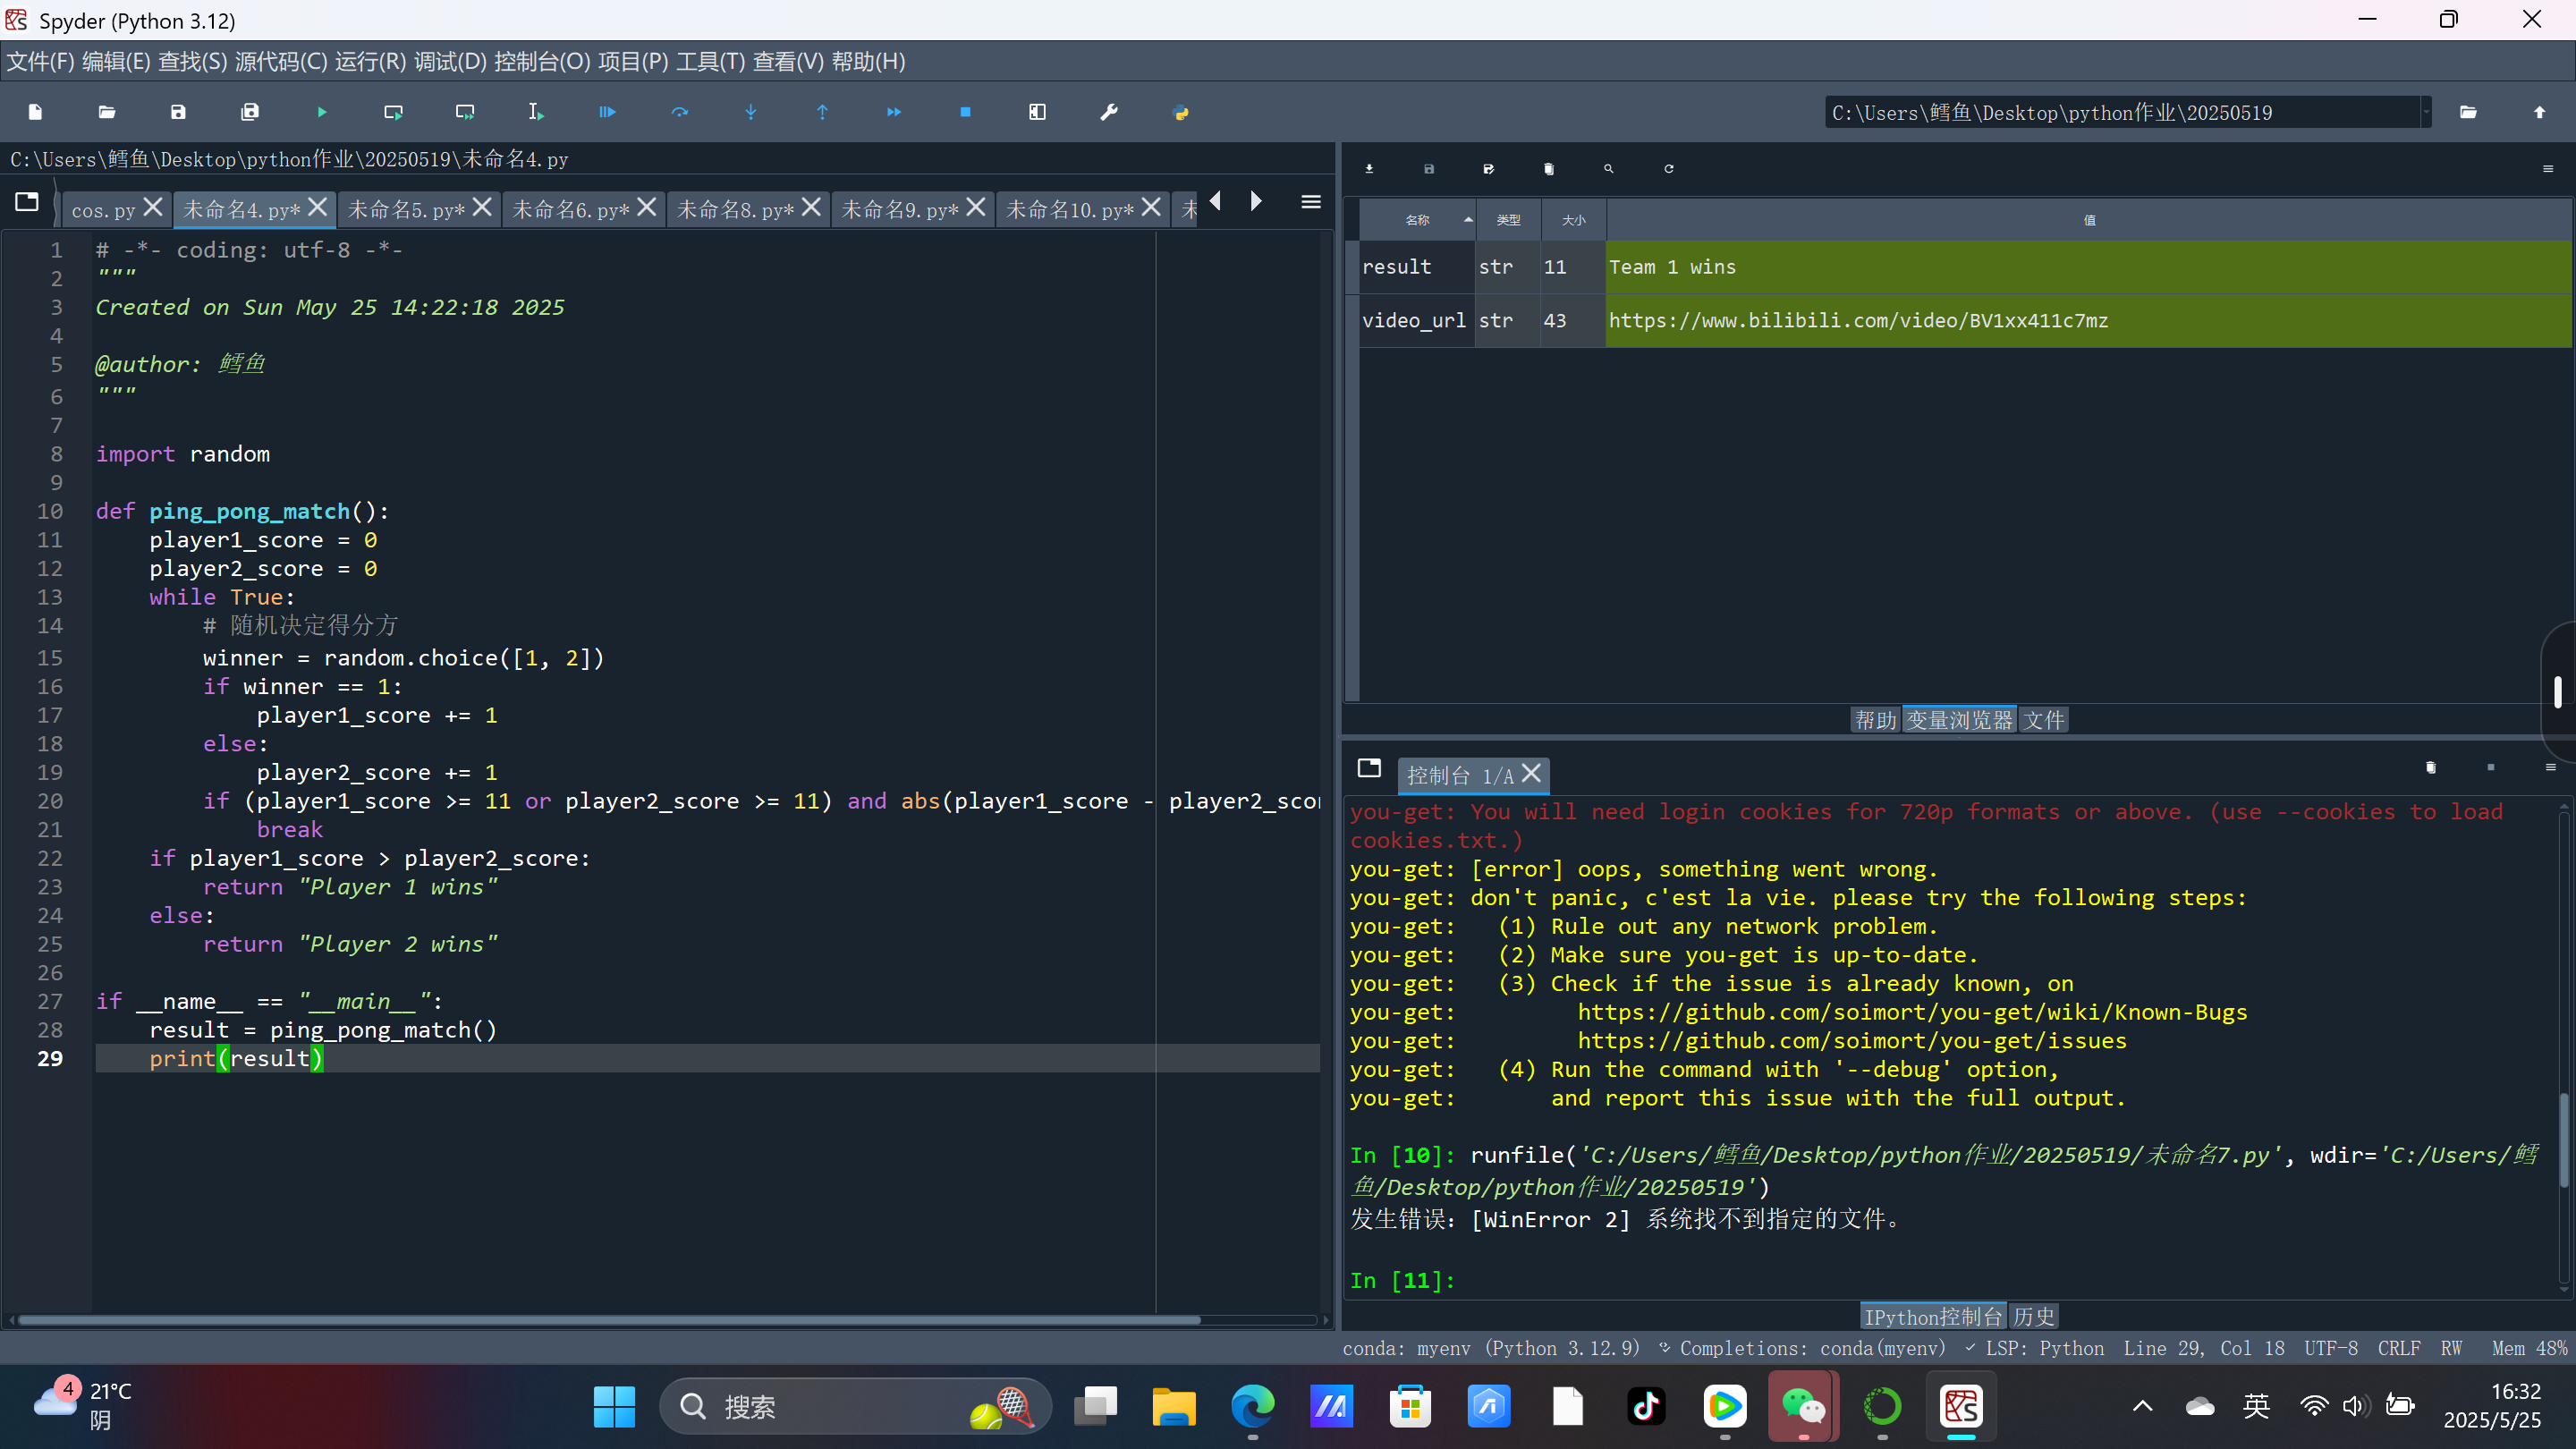
Task: Maximize the current pane from the toolbar
Action: tap(1037, 112)
